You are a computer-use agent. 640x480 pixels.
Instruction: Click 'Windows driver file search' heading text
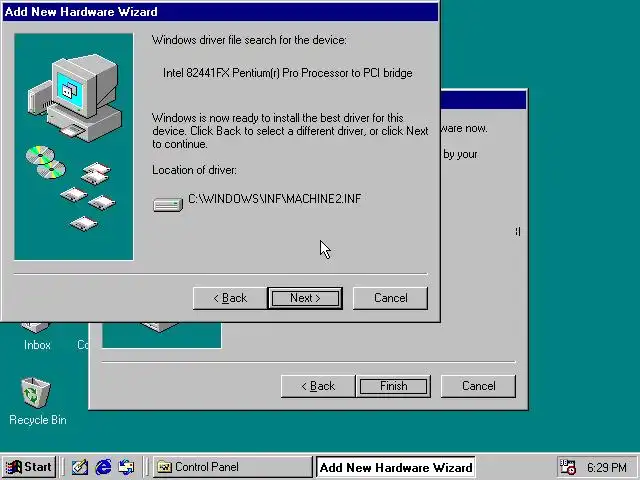tap(249, 40)
